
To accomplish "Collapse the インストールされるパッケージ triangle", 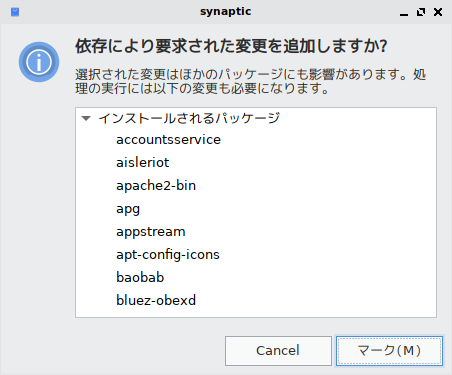I will [x=86, y=118].
